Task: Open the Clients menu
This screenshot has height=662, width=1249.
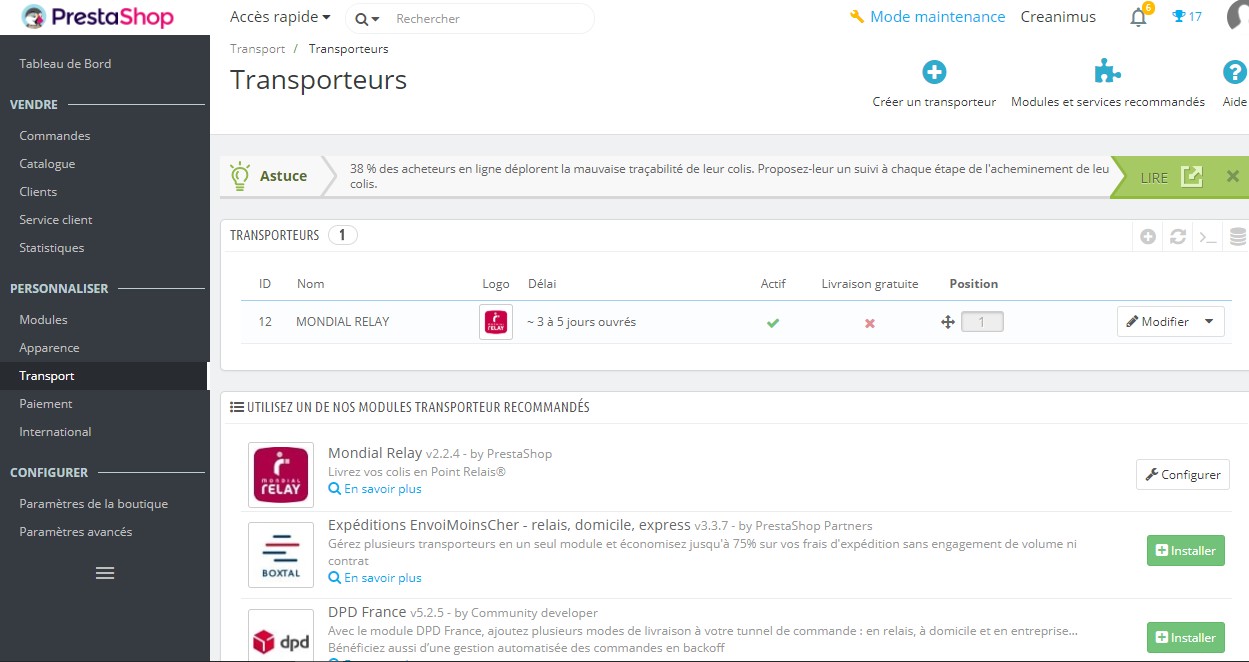Action: (38, 191)
